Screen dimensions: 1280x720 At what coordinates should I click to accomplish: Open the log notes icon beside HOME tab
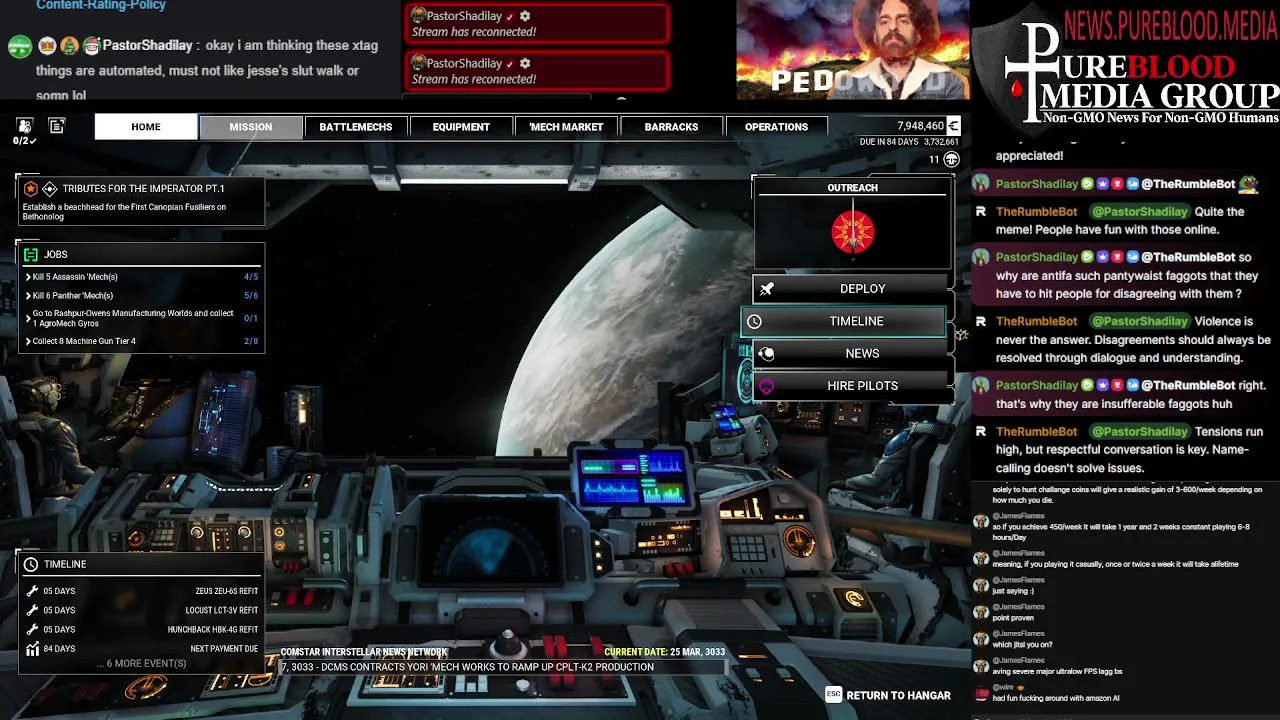pyautogui.click(x=57, y=126)
